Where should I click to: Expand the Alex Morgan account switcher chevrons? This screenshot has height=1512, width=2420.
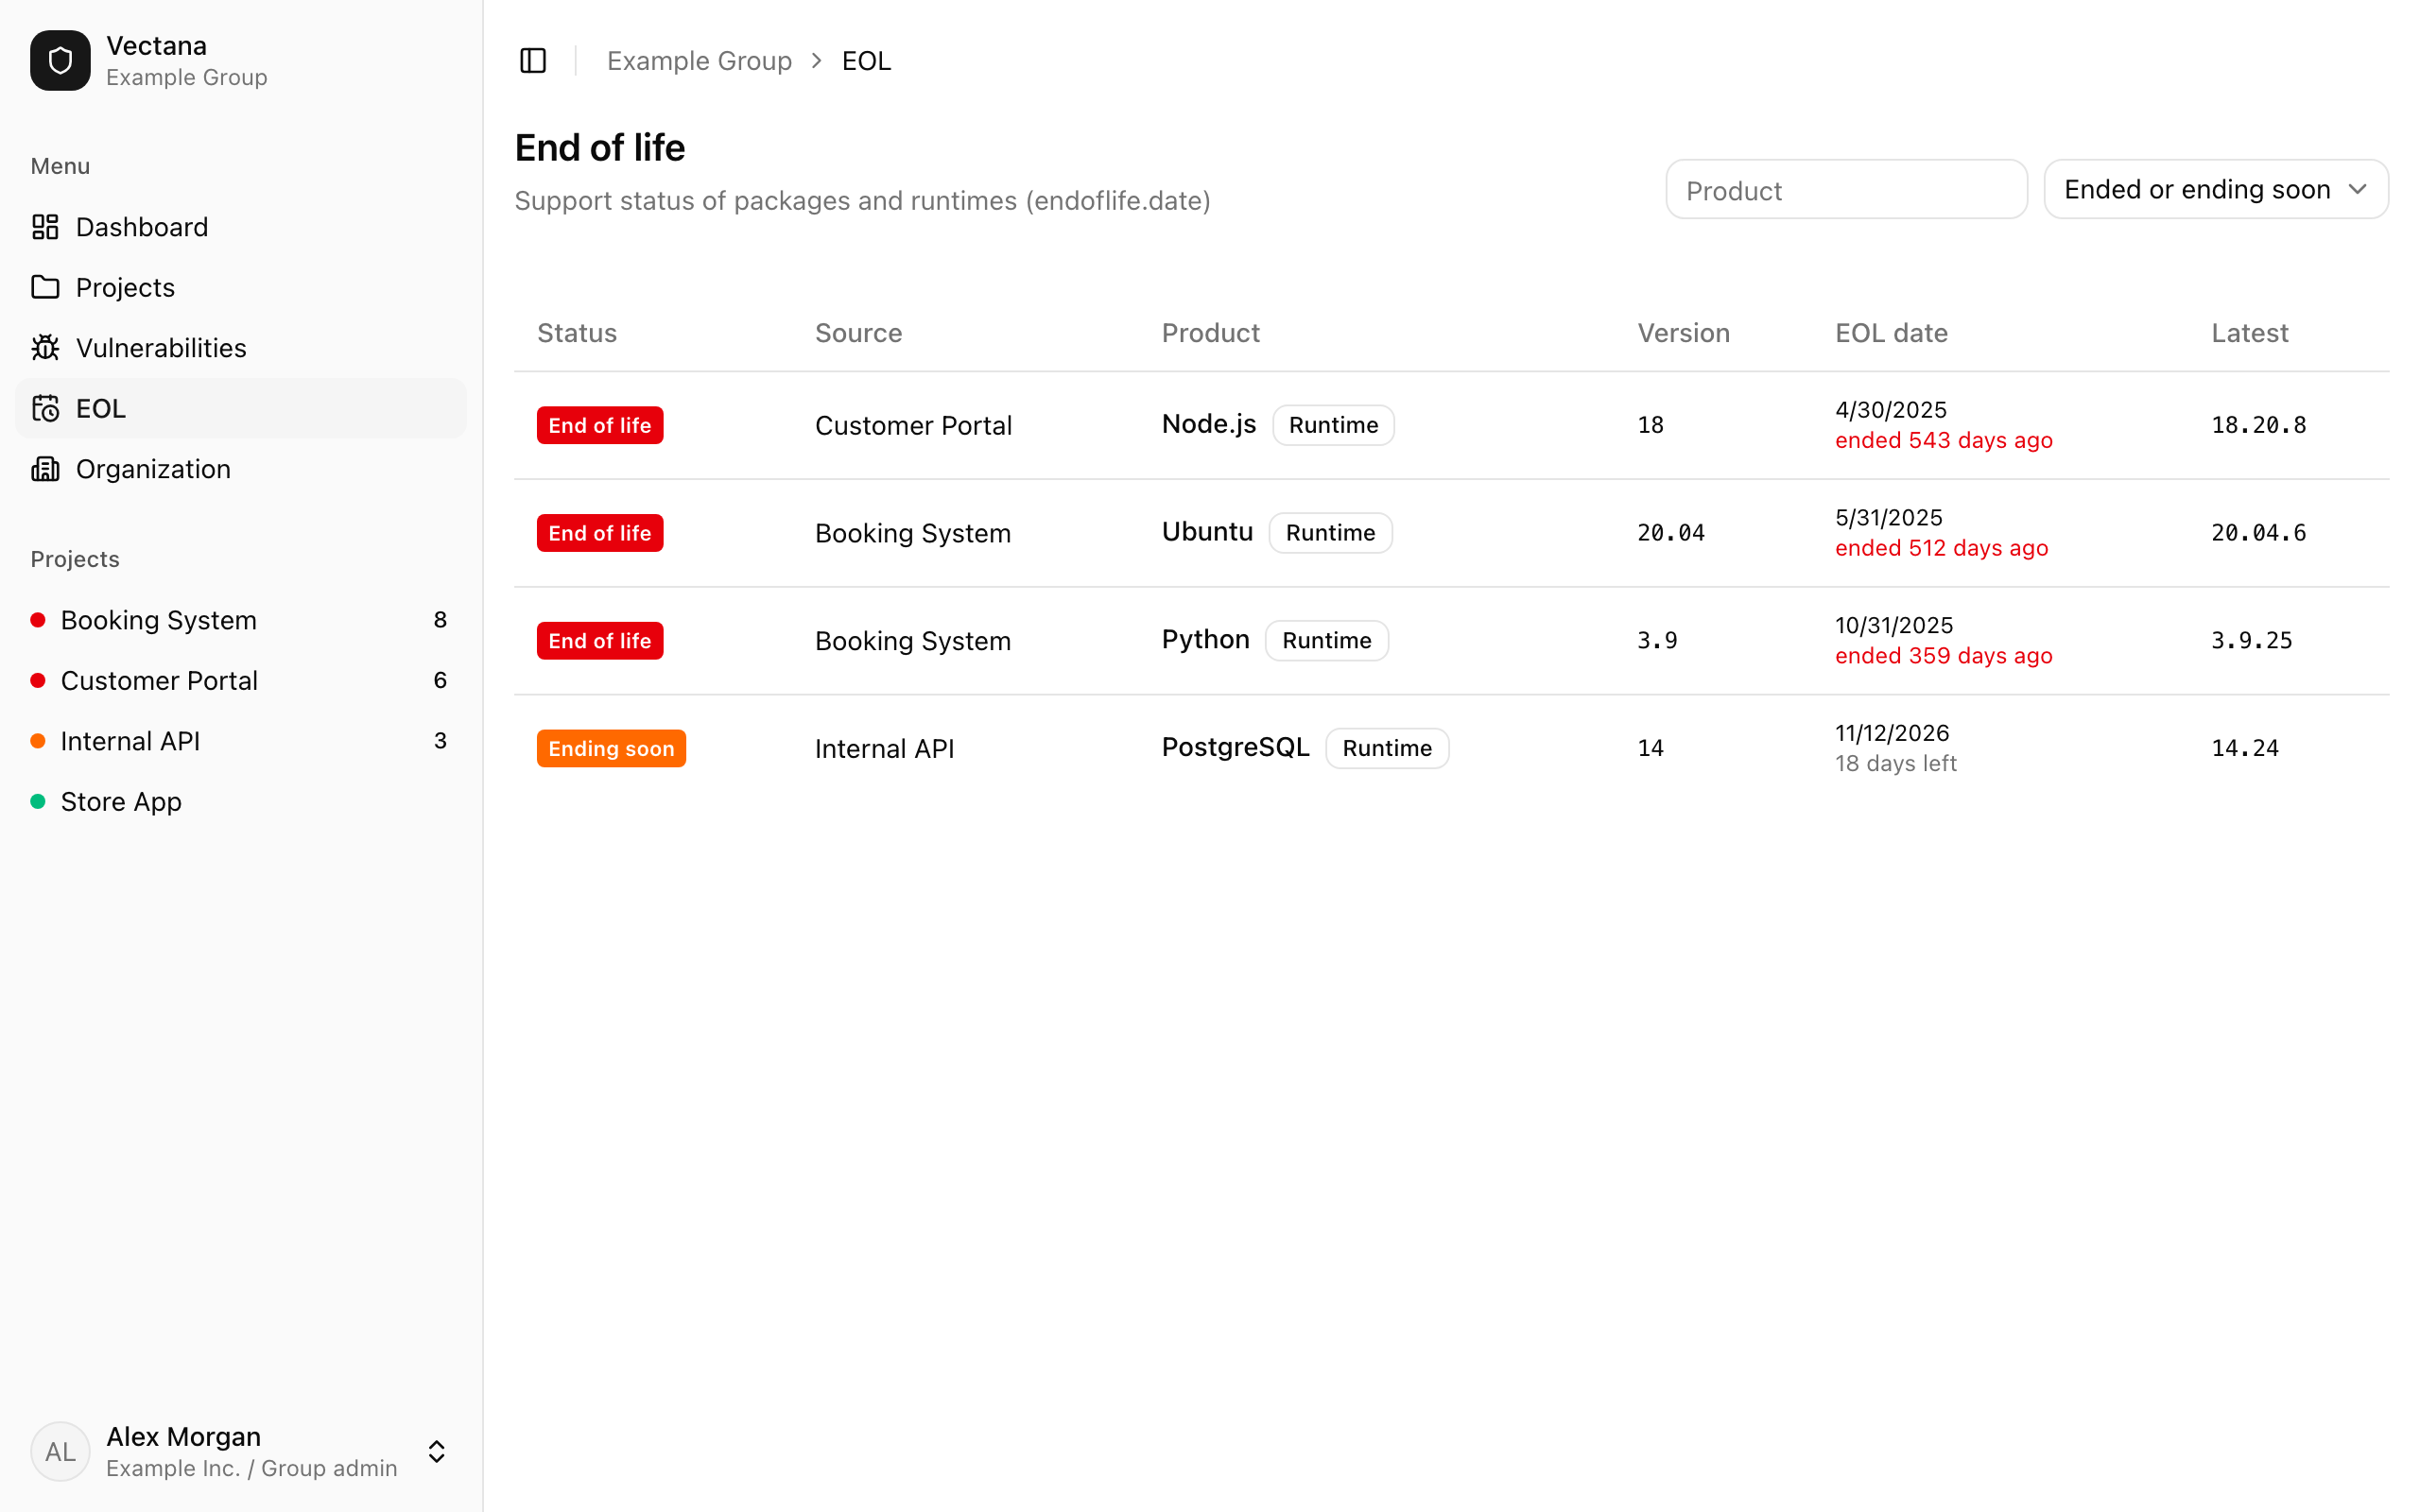437,1451
